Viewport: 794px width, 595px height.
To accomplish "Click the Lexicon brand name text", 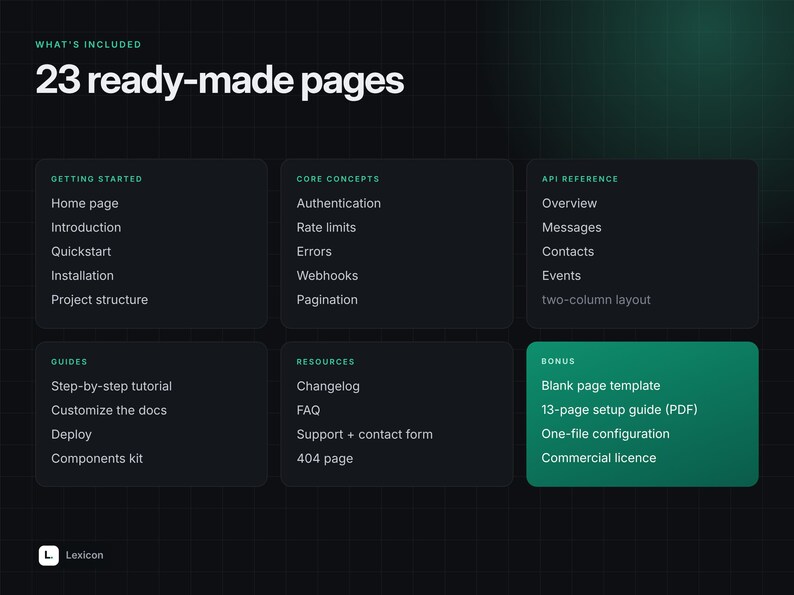I will point(85,555).
